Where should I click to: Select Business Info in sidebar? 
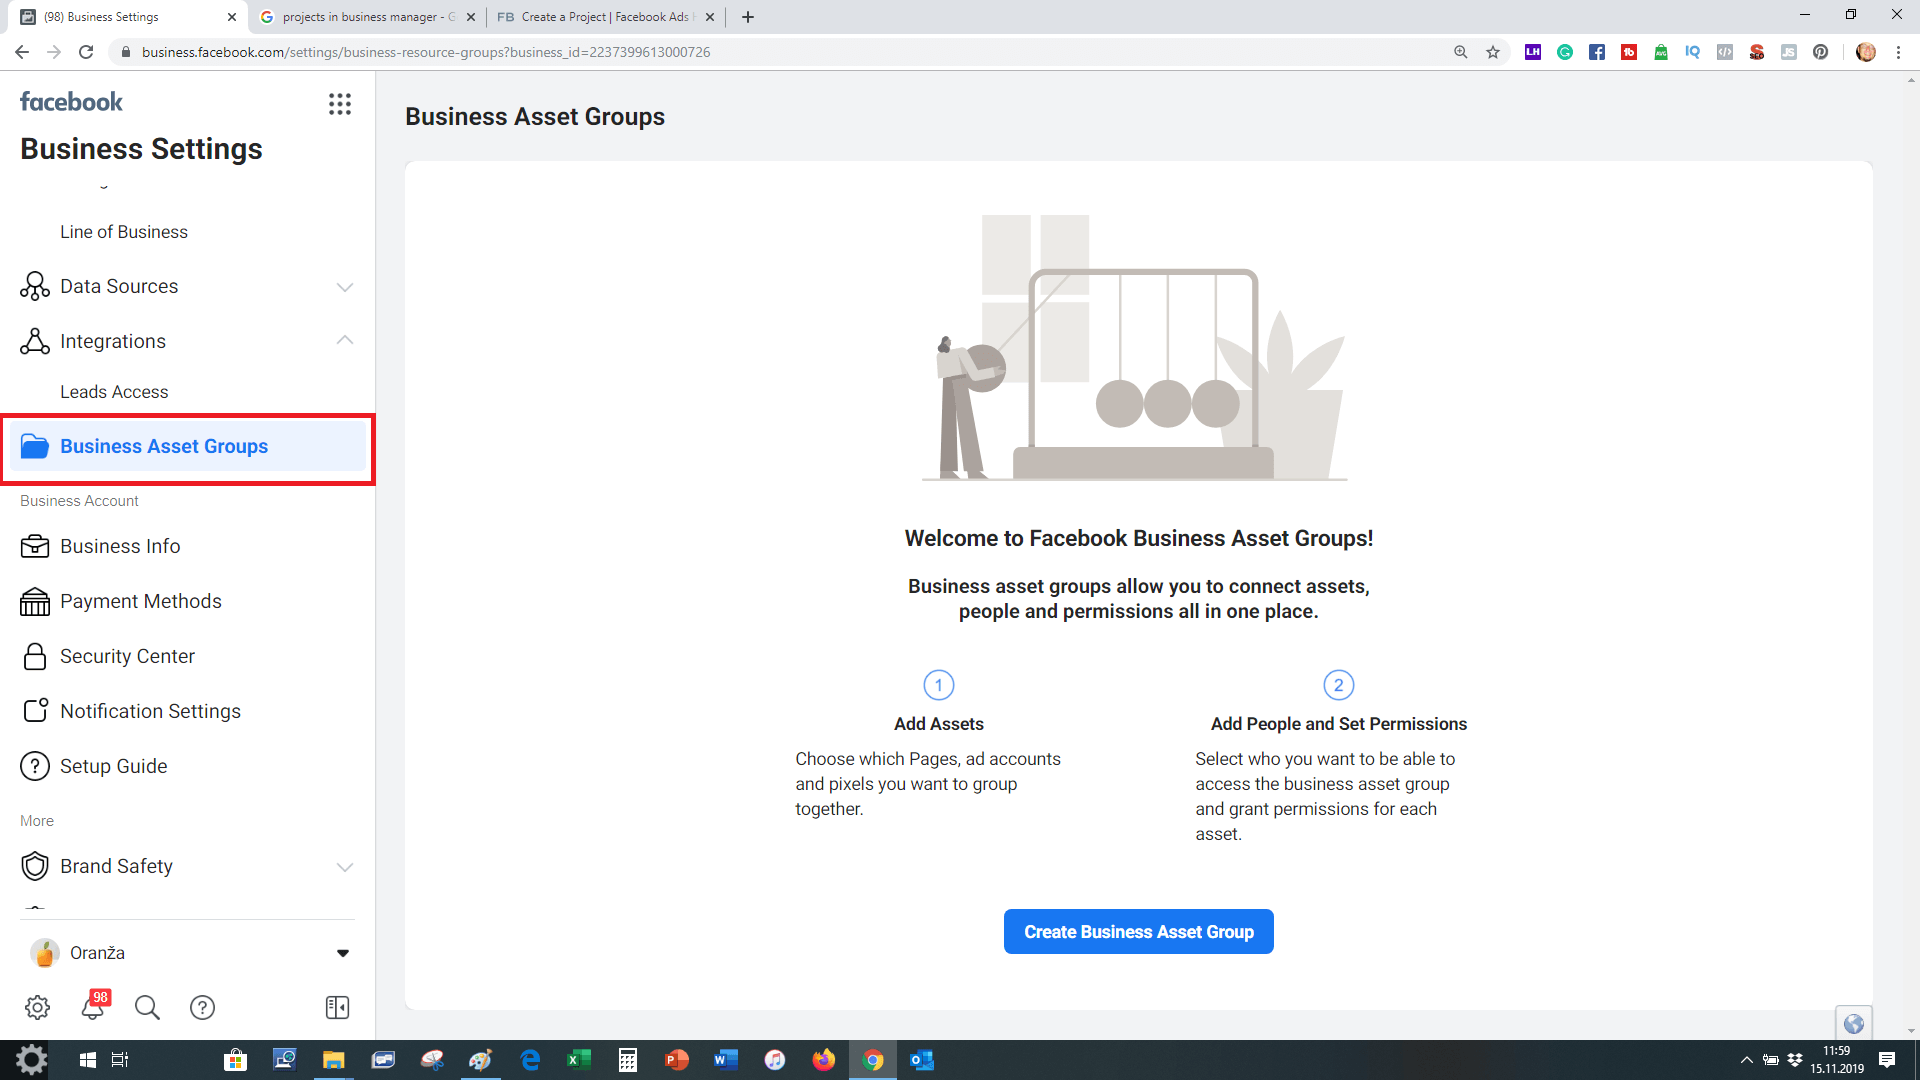120,546
